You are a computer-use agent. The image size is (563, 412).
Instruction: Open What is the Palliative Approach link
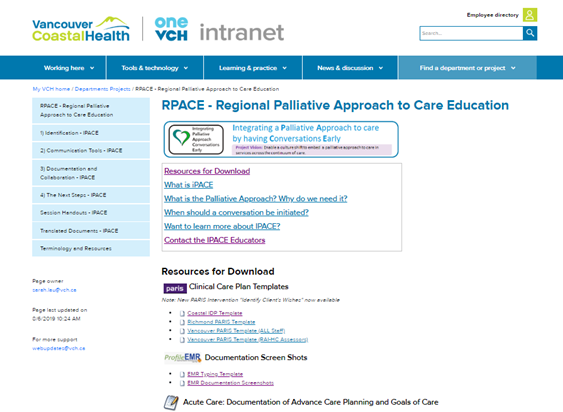[256, 199]
